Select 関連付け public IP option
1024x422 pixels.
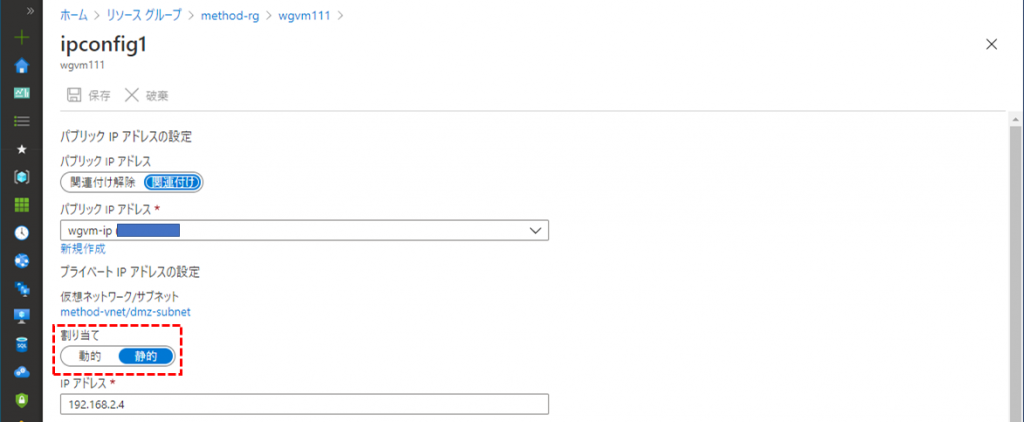tap(173, 183)
